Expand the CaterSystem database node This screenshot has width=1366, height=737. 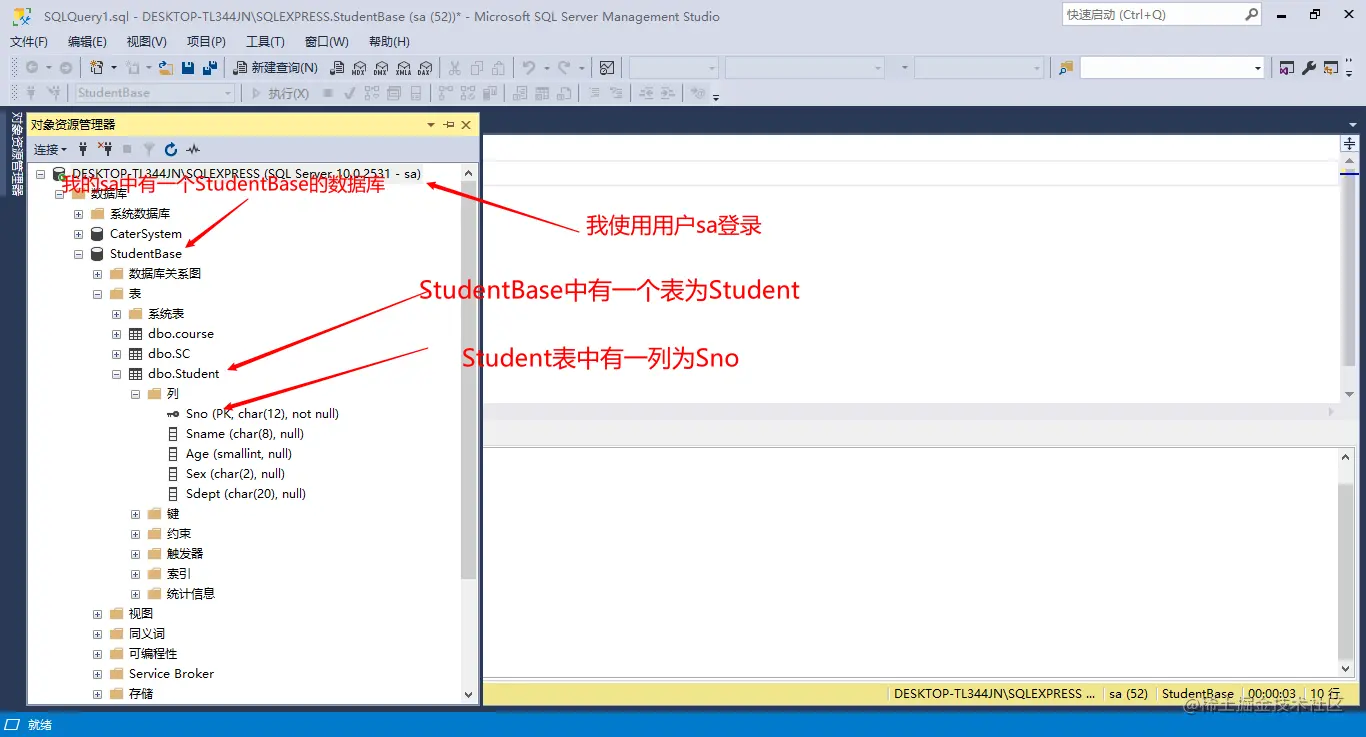click(78, 234)
